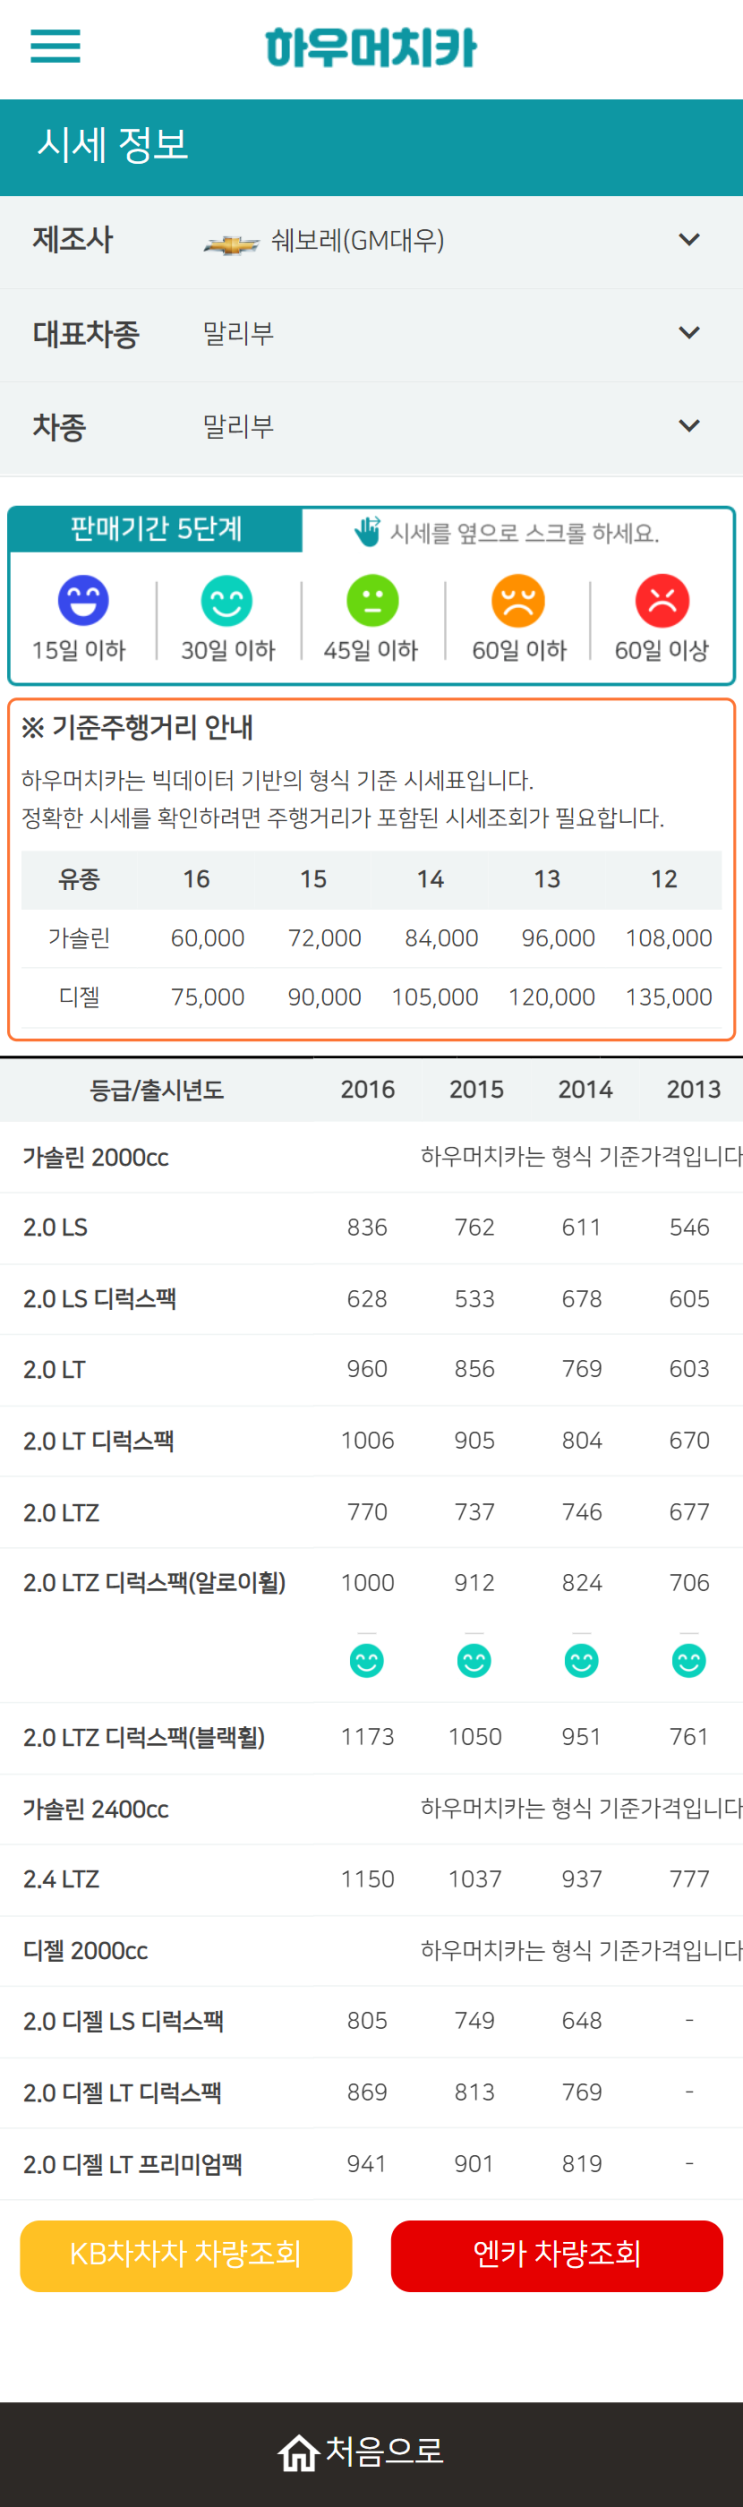Click the 2.0 디젤 LS 디럭스팩 row label
The height and width of the screenshot is (2507, 743).
point(124,2022)
